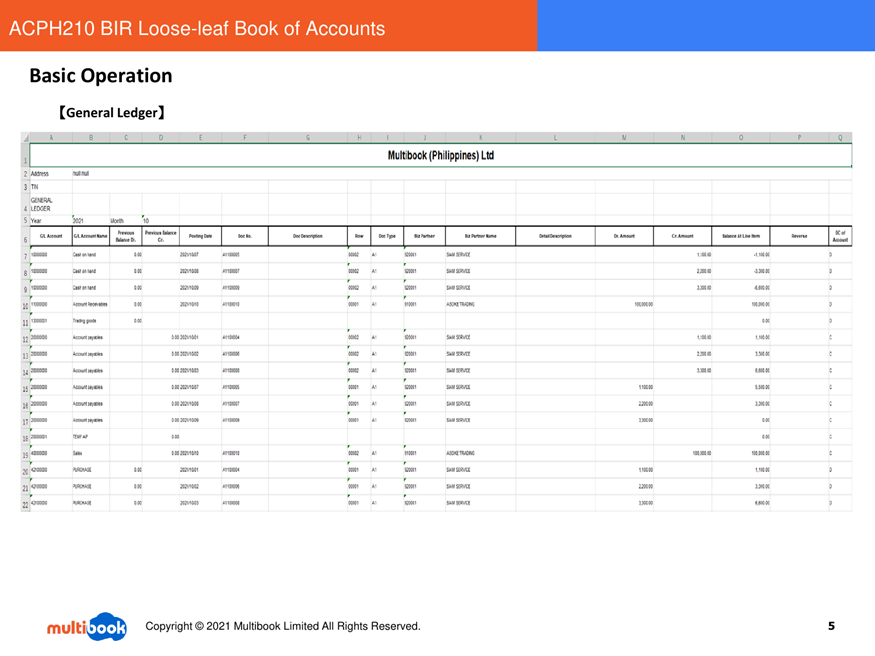Select column A header
This screenshot has height=656, width=875.
pyautogui.click(x=51, y=138)
